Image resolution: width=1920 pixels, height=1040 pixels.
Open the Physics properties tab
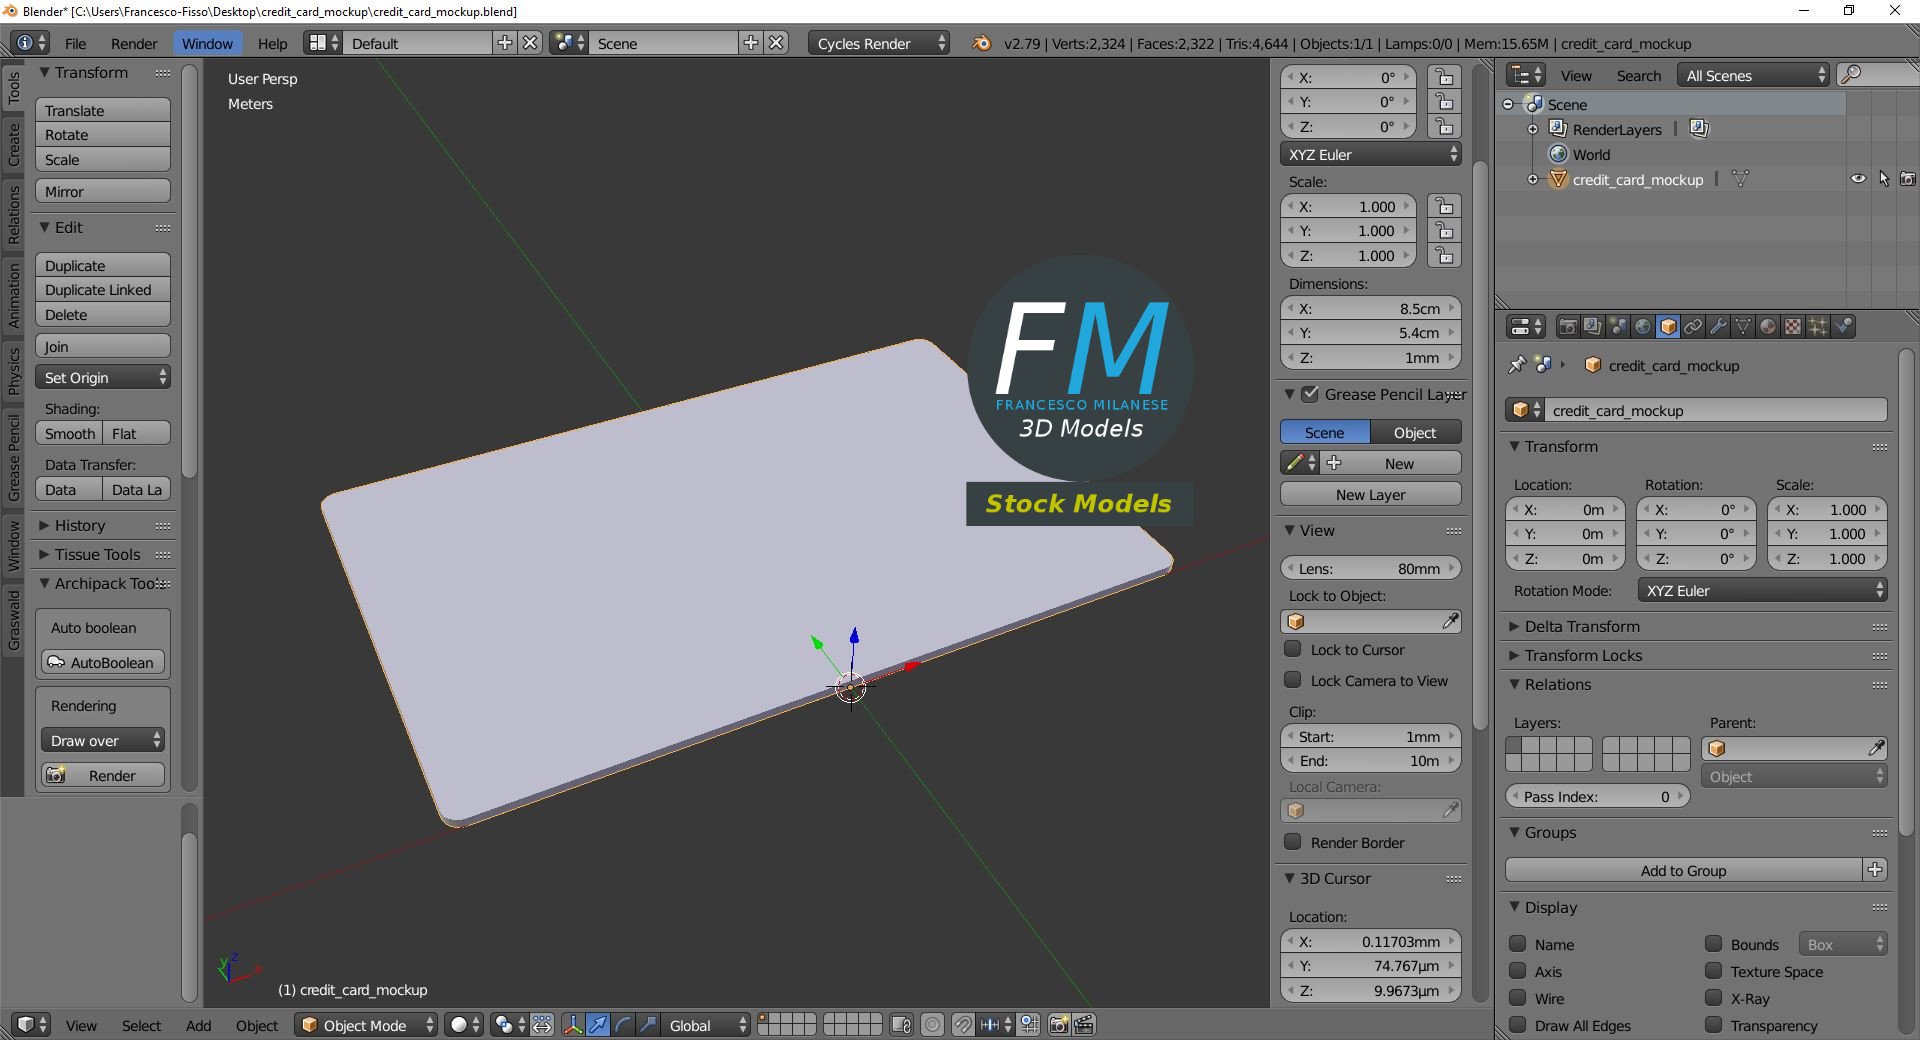tap(1843, 327)
